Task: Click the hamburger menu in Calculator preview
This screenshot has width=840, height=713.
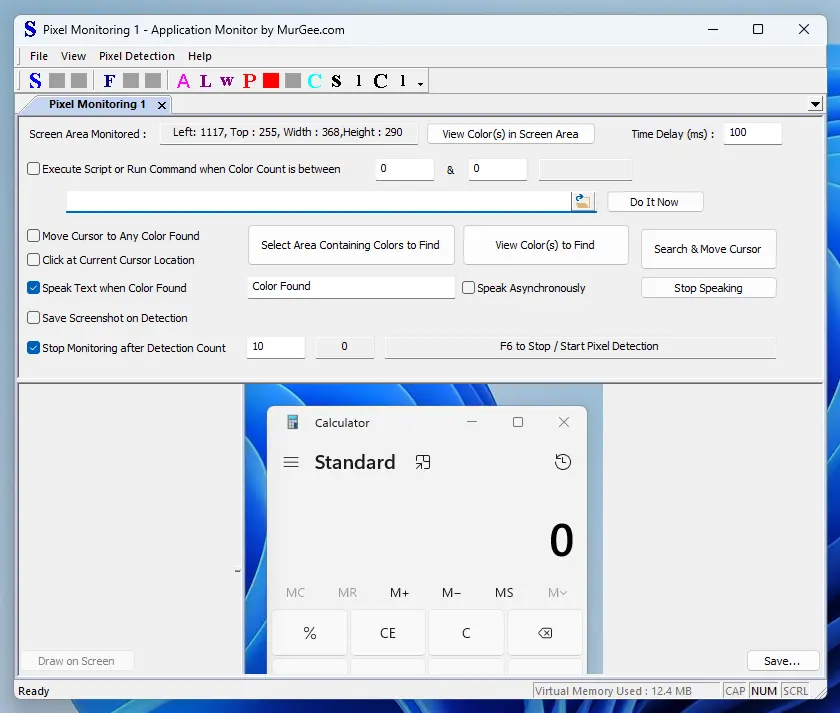Action: pyautogui.click(x=291, y=462)
